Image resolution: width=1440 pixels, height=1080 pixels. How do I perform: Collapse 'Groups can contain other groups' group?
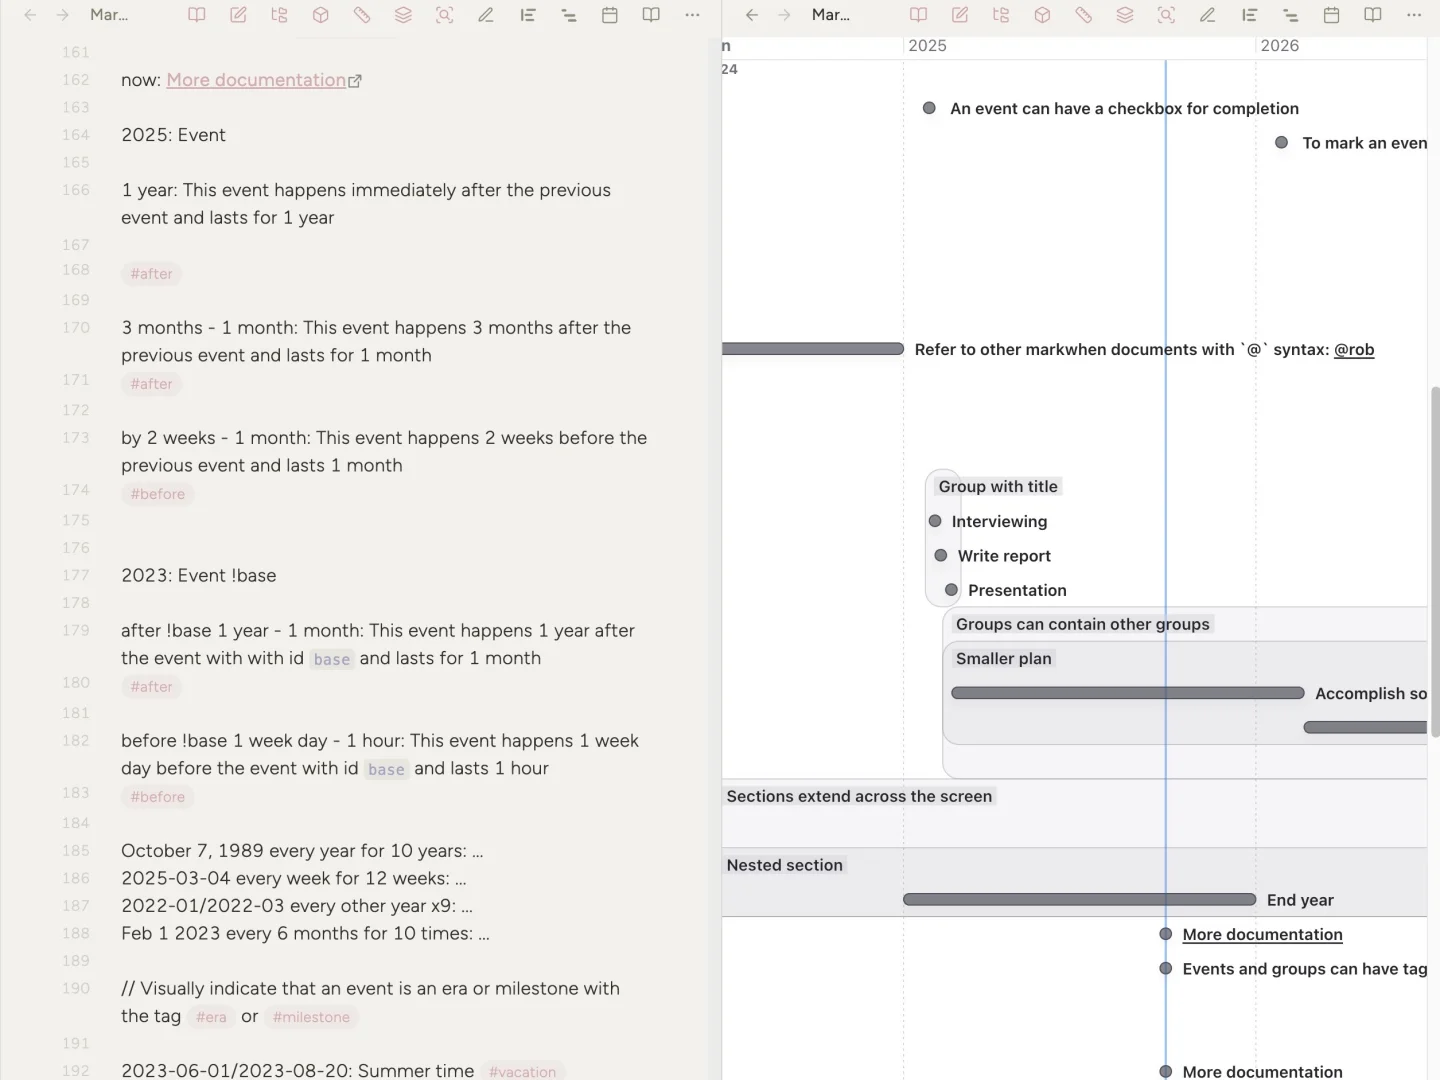click(1083, 624)
